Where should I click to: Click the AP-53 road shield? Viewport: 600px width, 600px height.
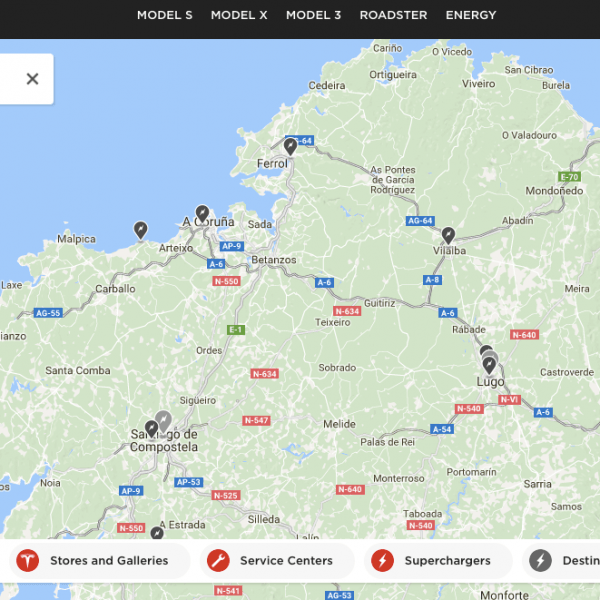click(x=189, y=482)
